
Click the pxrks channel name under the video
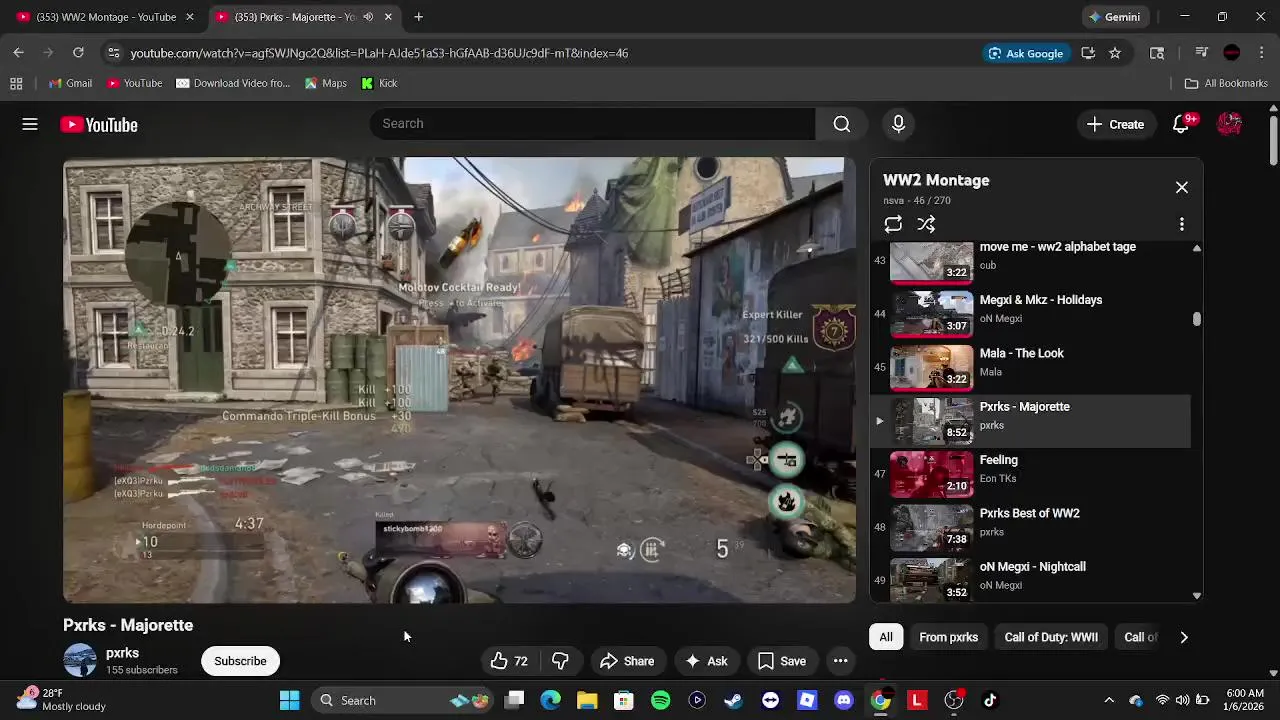tap(122, 653)
